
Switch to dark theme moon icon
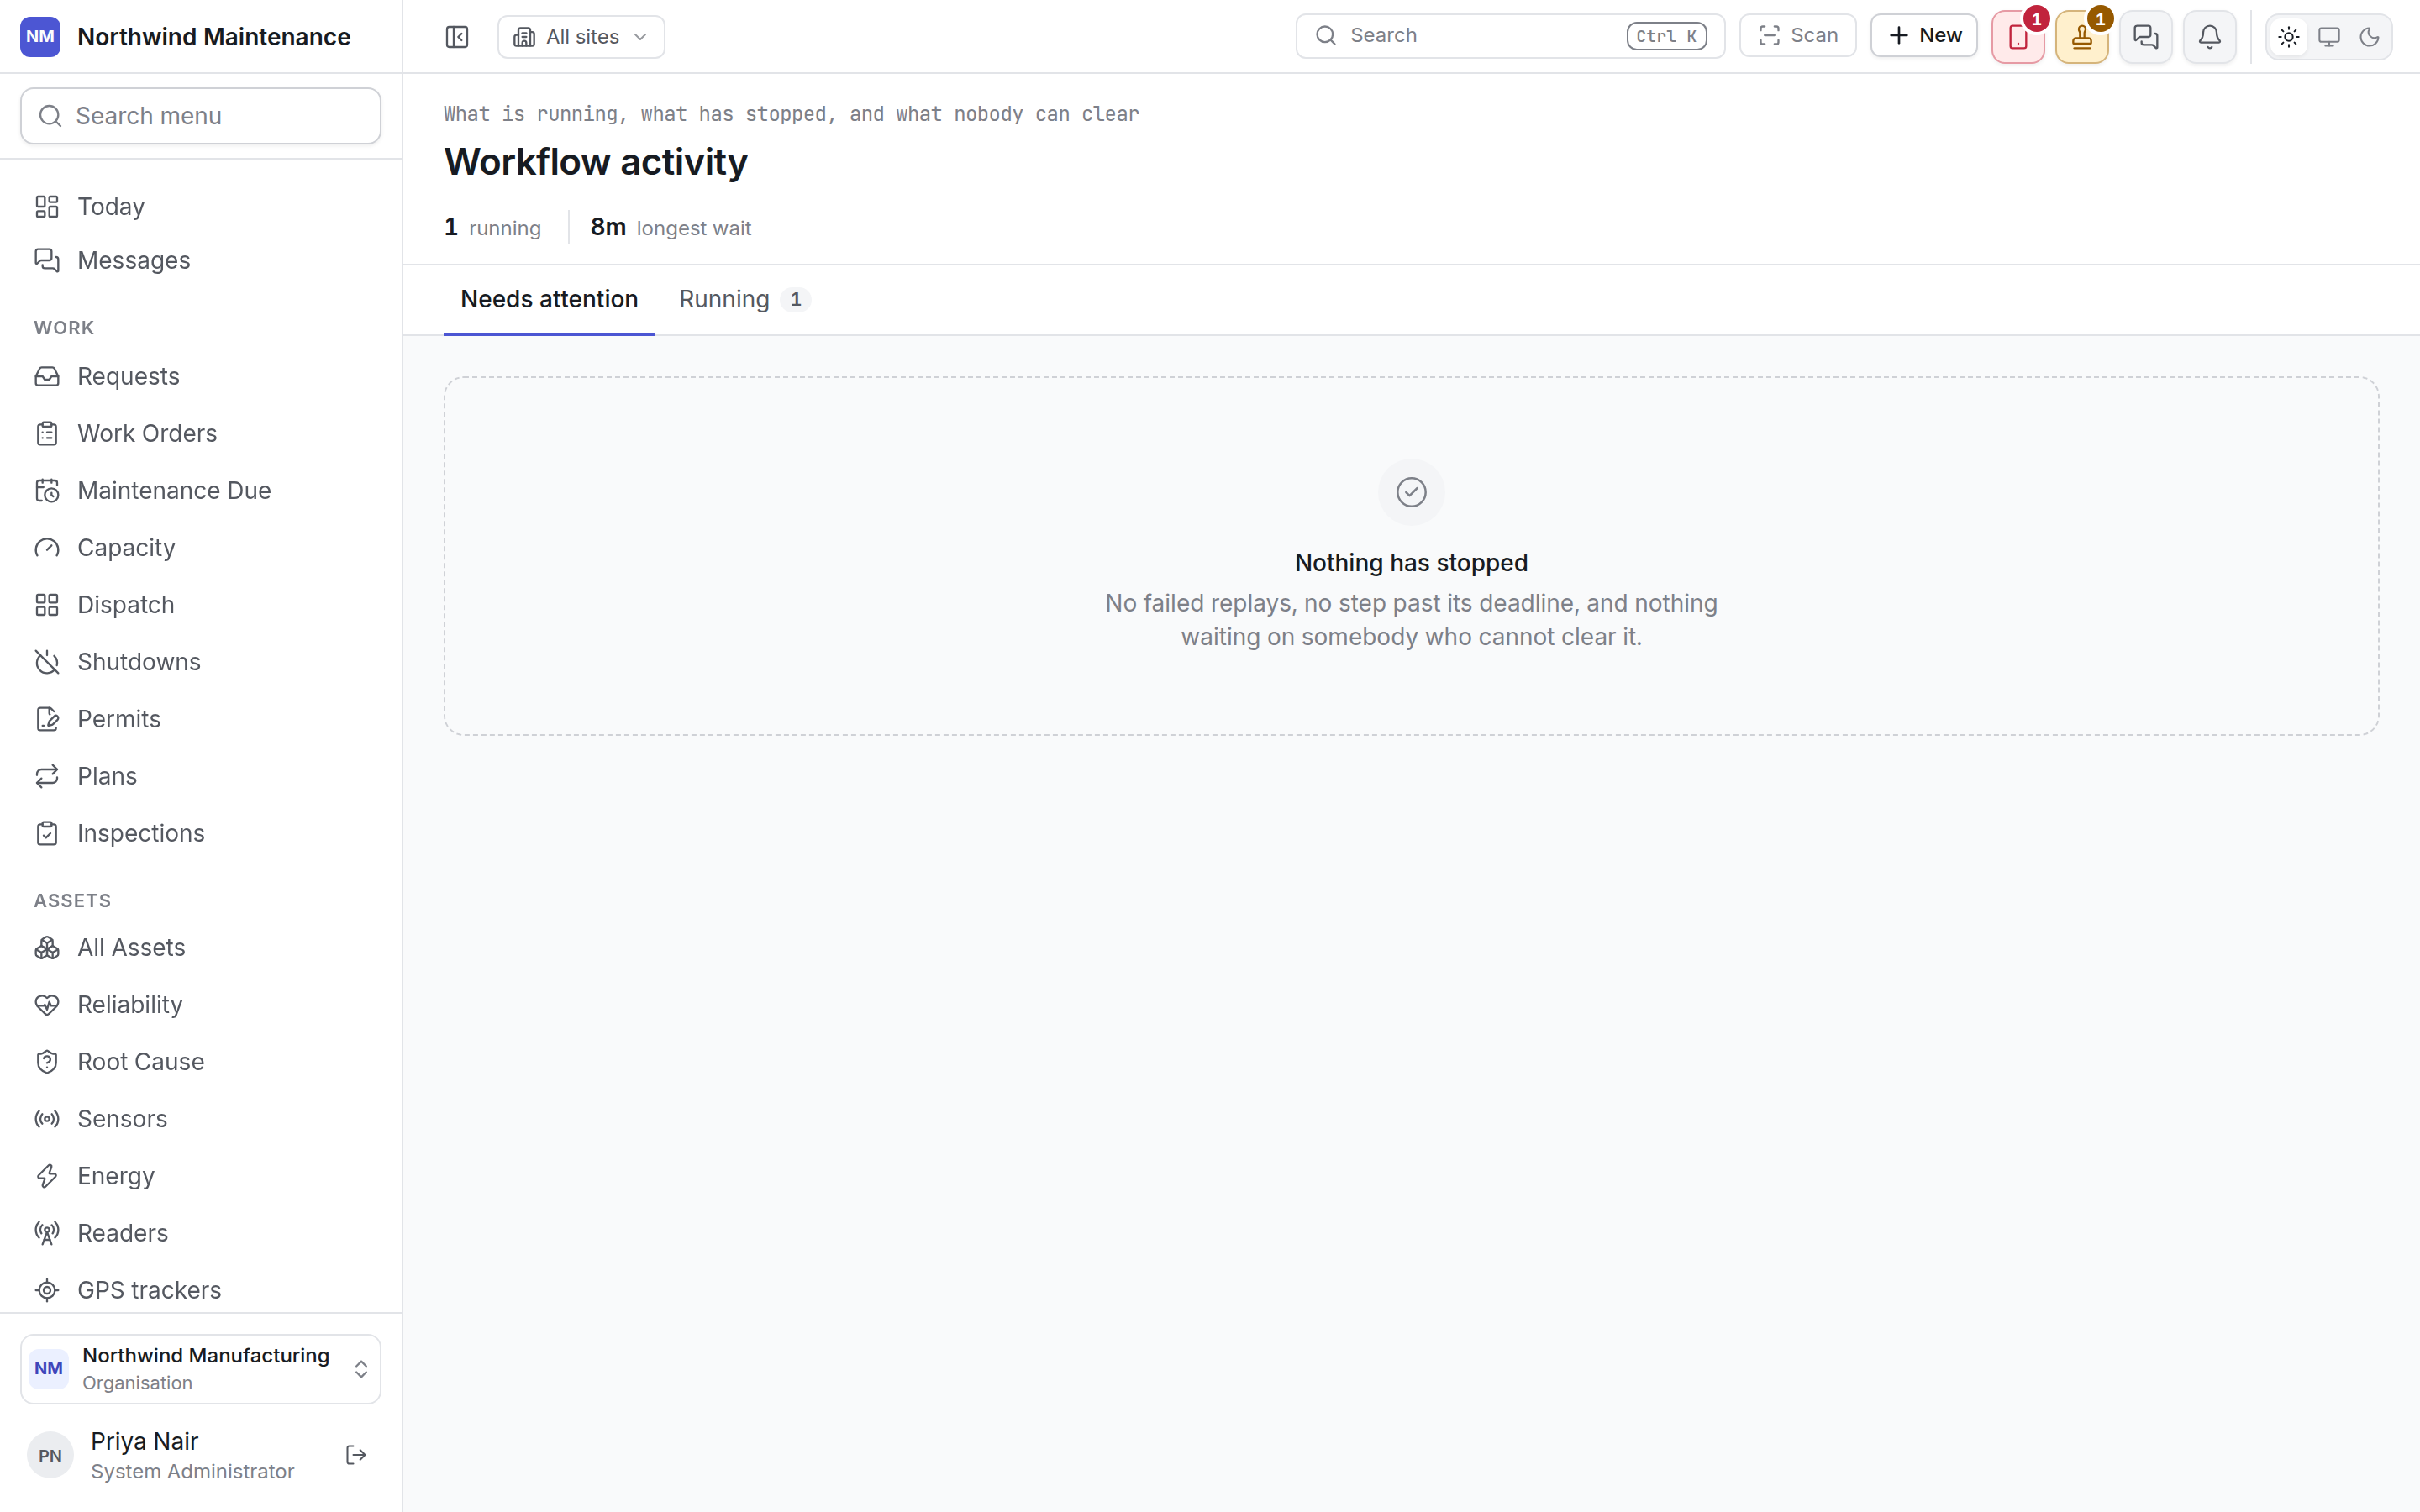(x=2369, y=37)
